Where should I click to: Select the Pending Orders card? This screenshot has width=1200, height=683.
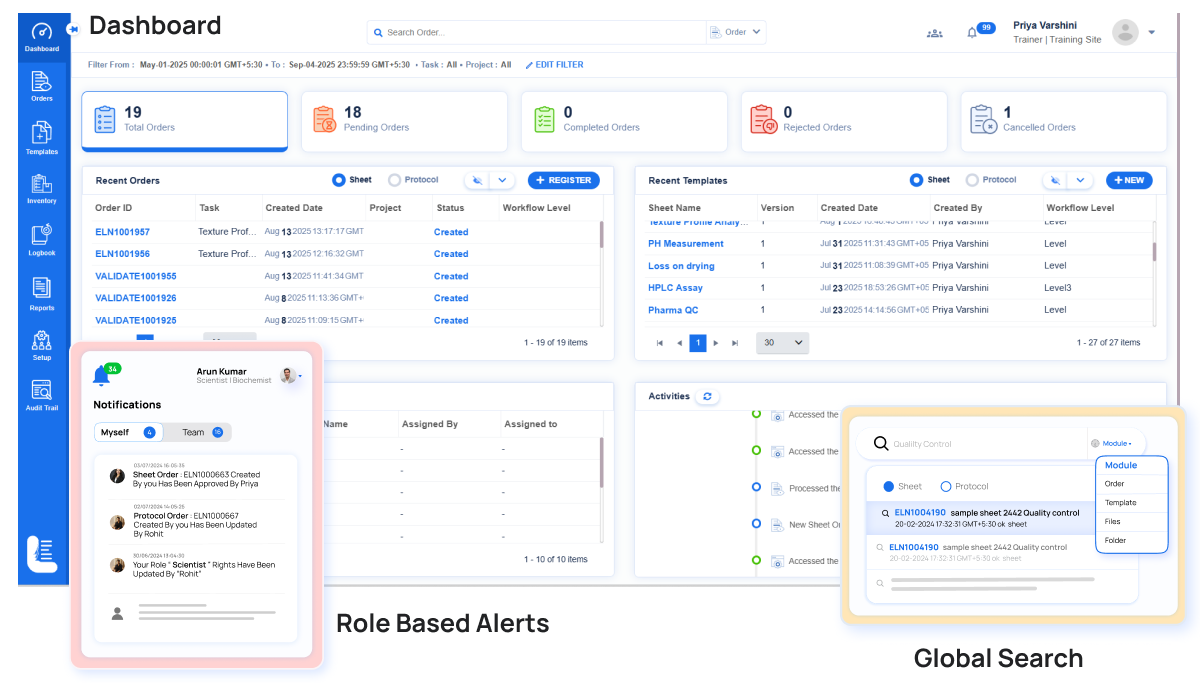(404, 121)
